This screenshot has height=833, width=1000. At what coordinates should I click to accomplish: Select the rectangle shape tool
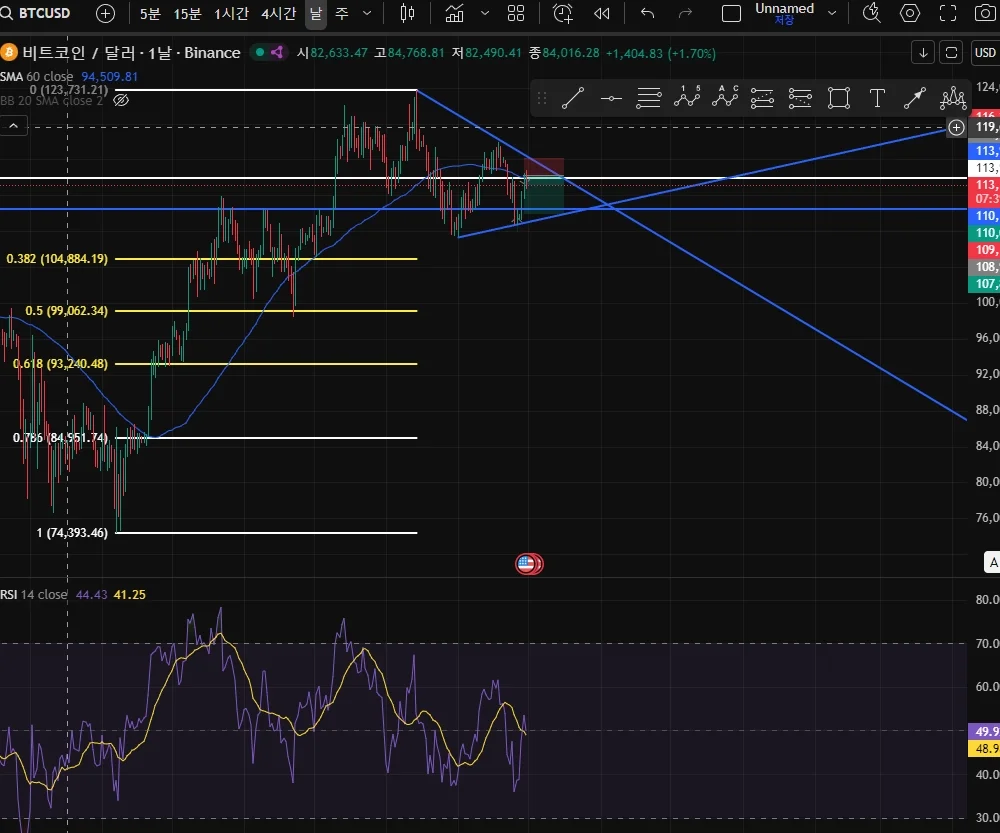click(x=839, y=98)
